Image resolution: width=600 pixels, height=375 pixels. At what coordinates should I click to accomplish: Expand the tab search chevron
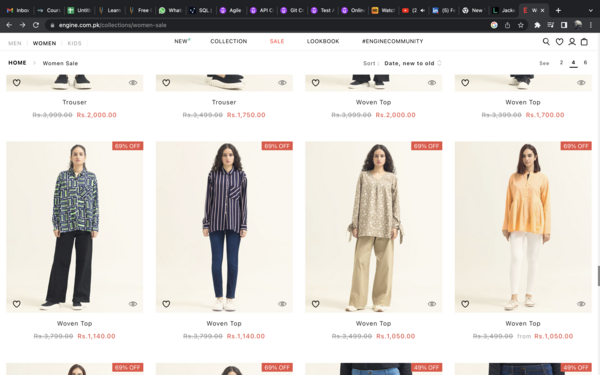(x=590, y=10)
